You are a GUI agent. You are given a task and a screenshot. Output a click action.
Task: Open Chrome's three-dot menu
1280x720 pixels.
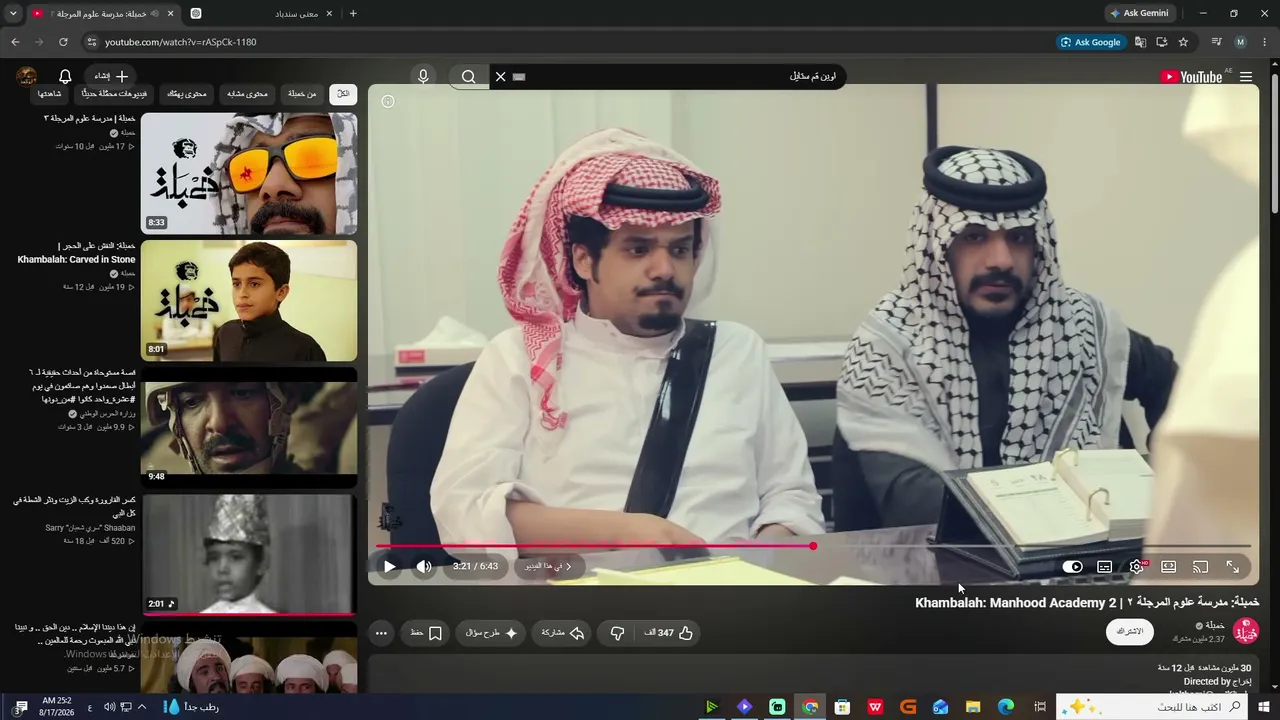coord(1265,42)
